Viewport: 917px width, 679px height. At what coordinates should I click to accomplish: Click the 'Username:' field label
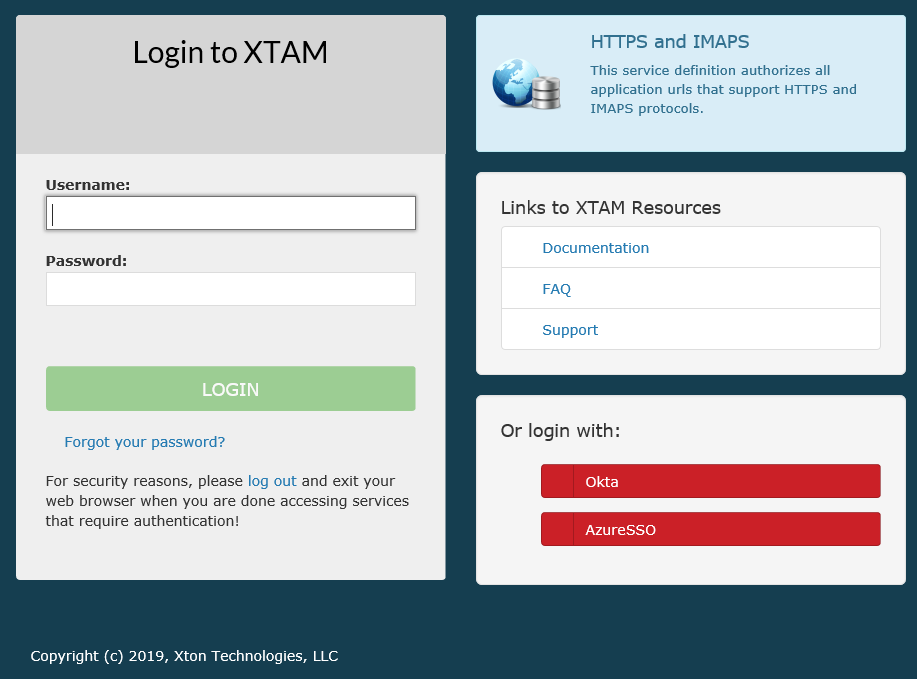(88, 185)
